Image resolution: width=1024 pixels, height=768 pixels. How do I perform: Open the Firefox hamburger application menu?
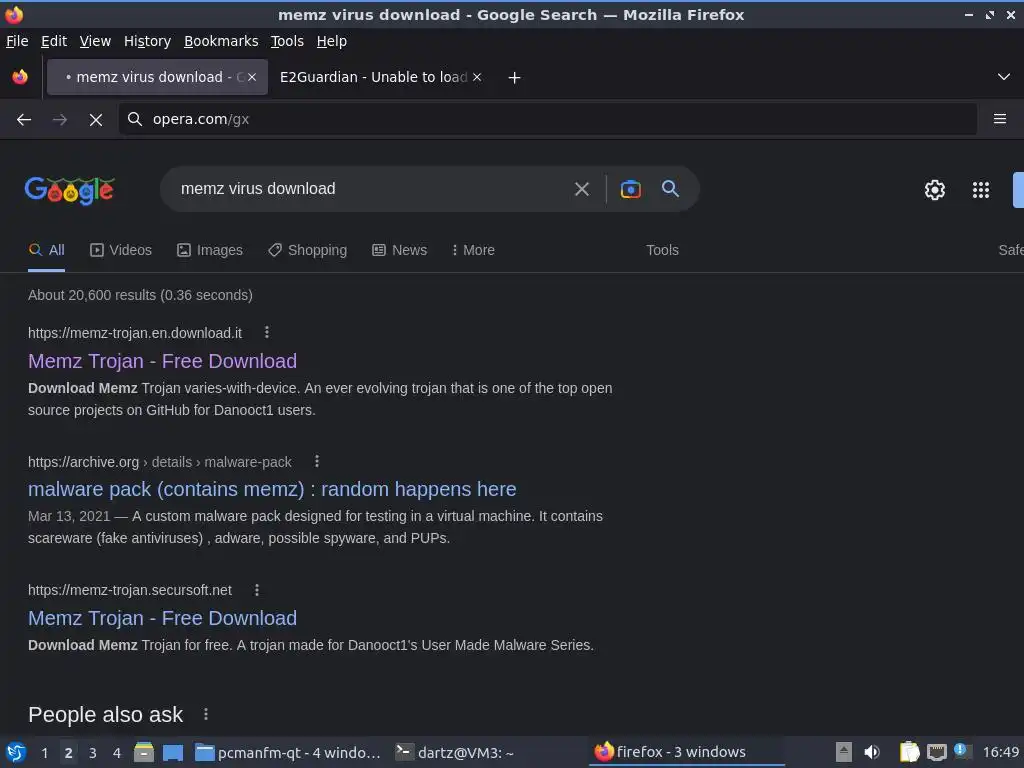[x=999, y=119]
